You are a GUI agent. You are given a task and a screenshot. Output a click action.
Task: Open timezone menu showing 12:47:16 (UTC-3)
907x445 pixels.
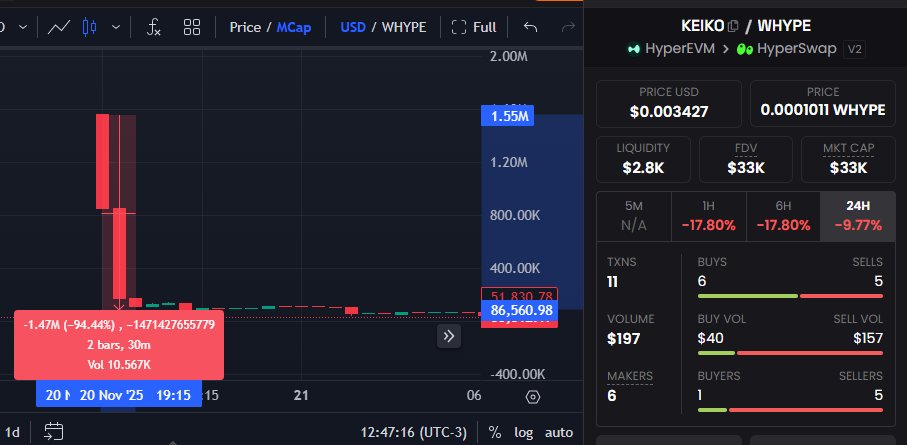click(413, 432)
